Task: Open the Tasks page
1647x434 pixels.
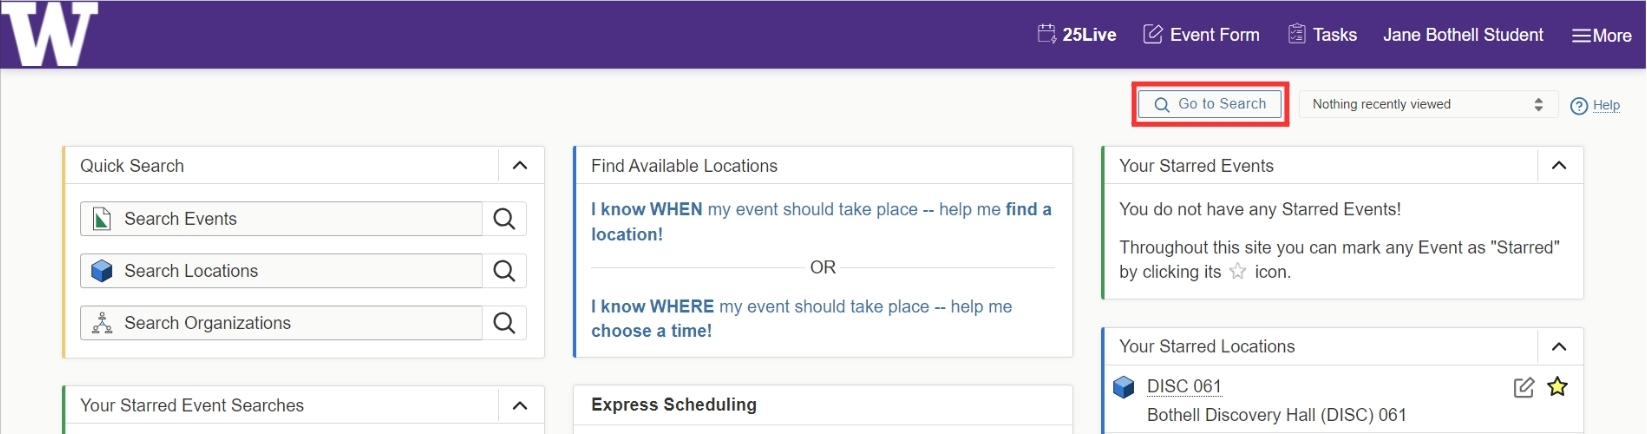Action: pos(1322,35)
